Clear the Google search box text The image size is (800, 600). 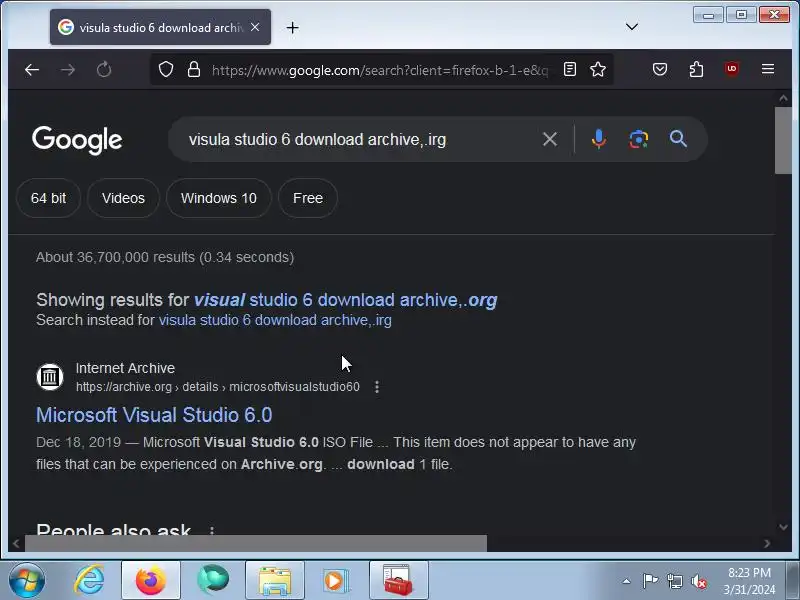(550, 139)
